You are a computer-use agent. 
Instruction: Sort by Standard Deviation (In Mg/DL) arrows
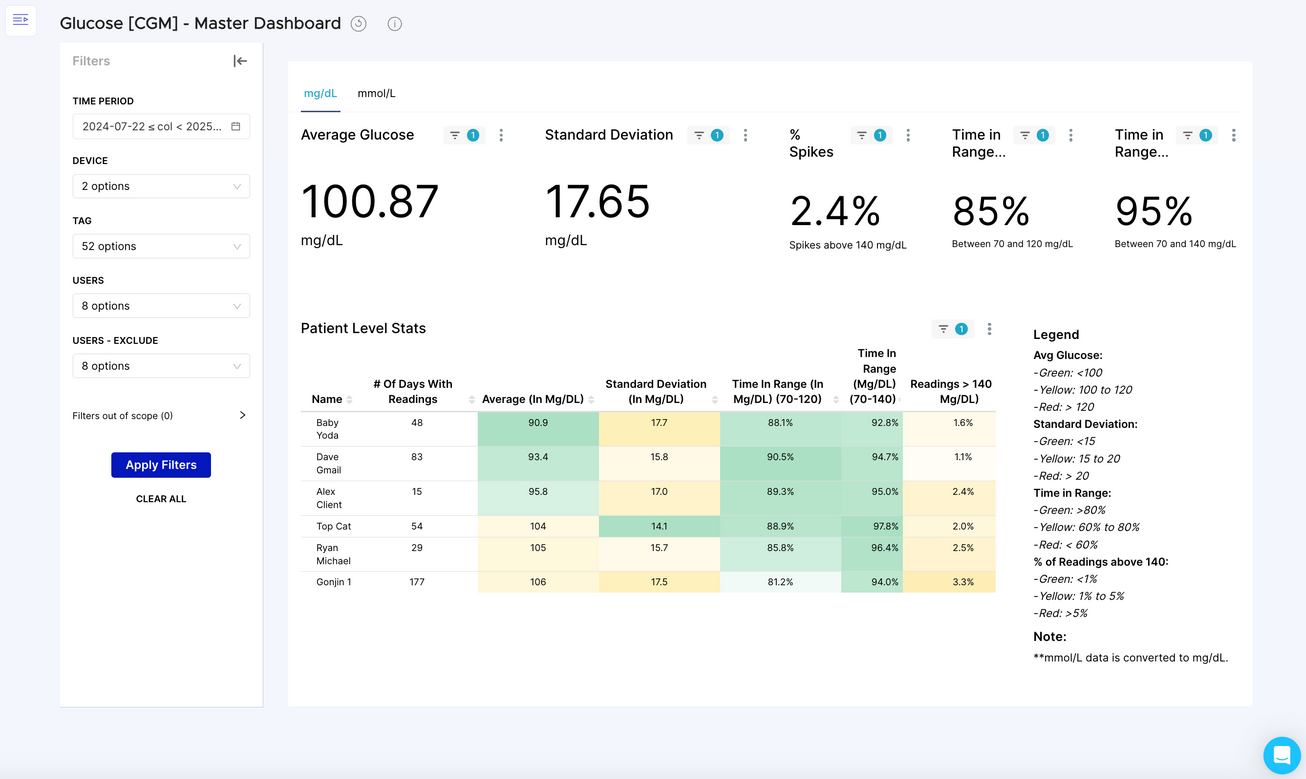pyautogui.click(x=714, y=400)
